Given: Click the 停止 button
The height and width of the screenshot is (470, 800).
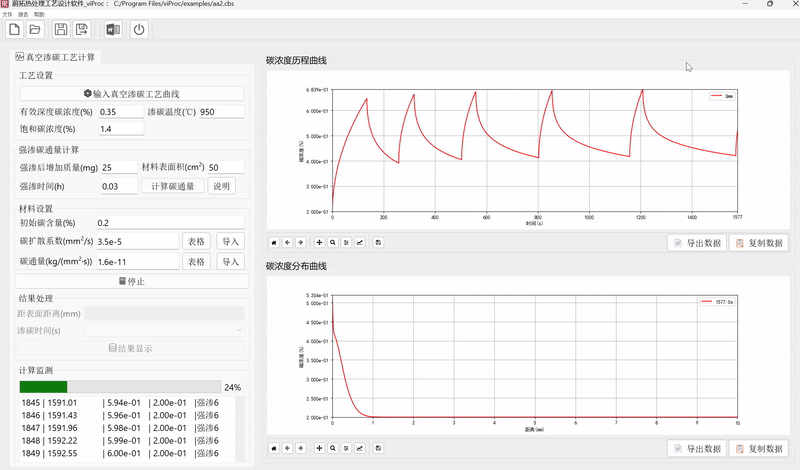Looking at the screenshot, I should point(132,281).
